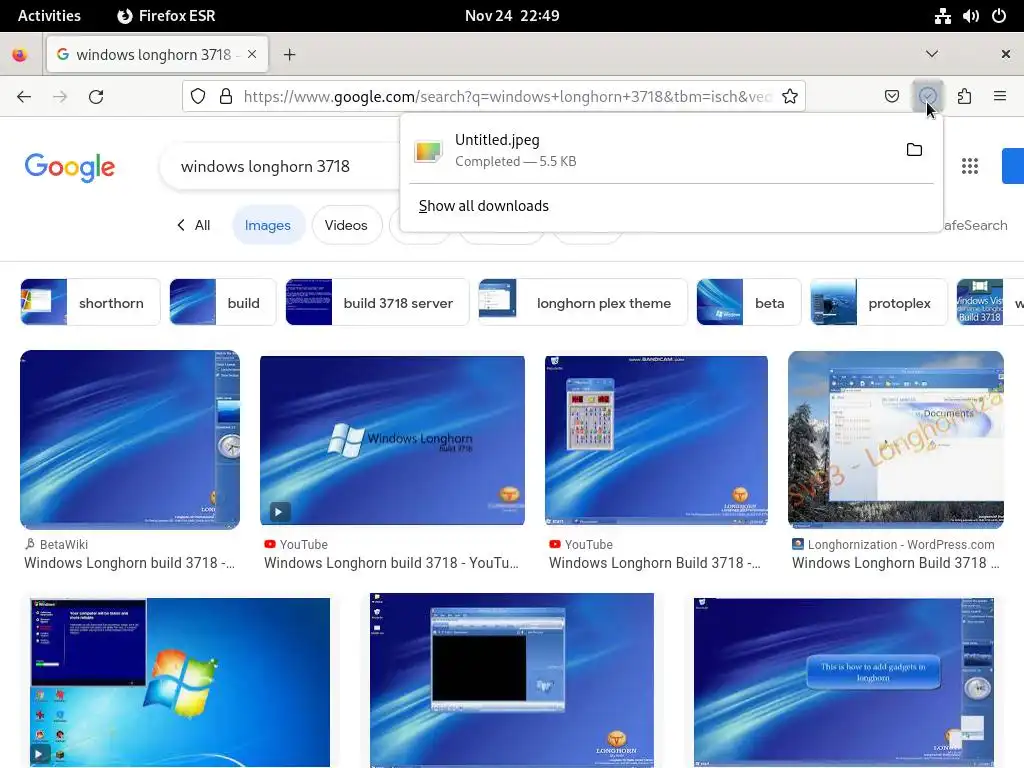Image resolution: width=1024 pixels, height=768 pixels.
Task: Open the power menu icon
Action: pyautogui.click(x=999, y=16)
